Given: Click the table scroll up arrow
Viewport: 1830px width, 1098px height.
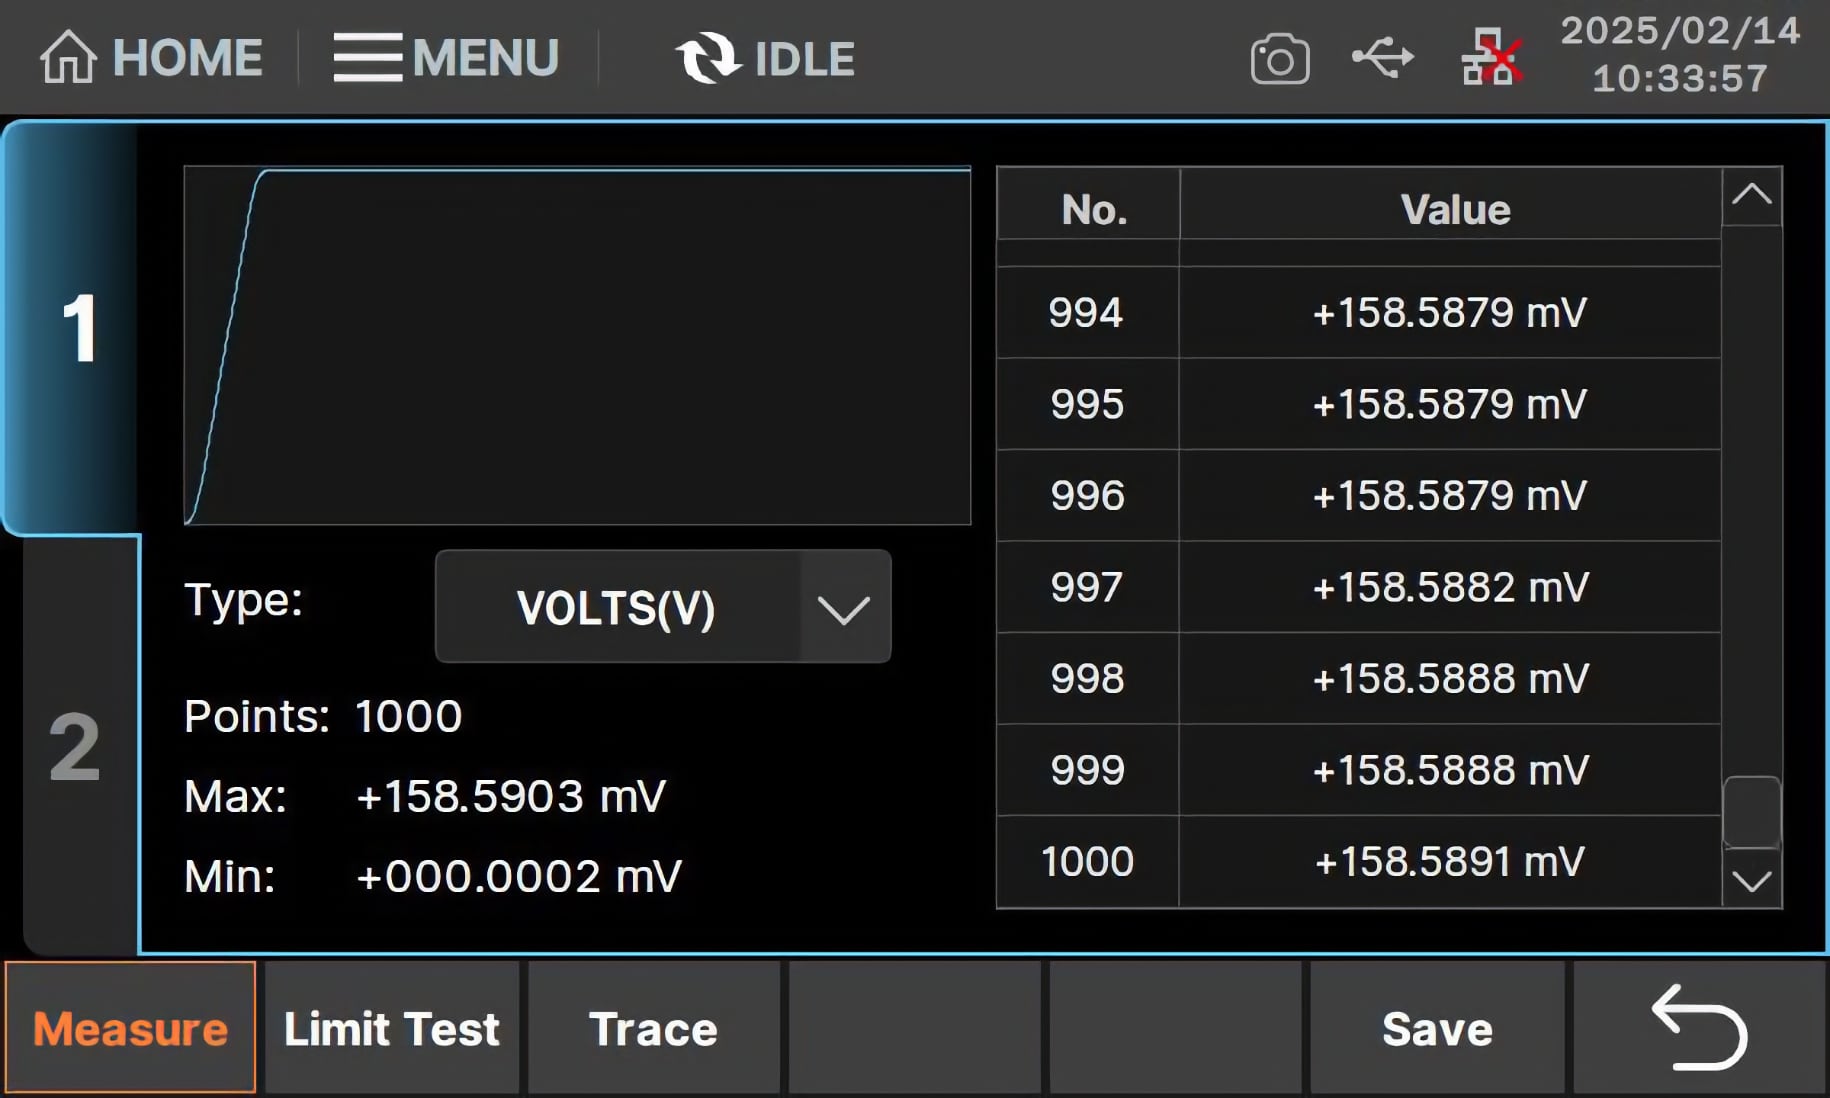Looking at the screenshot, I should point(1752,196).
